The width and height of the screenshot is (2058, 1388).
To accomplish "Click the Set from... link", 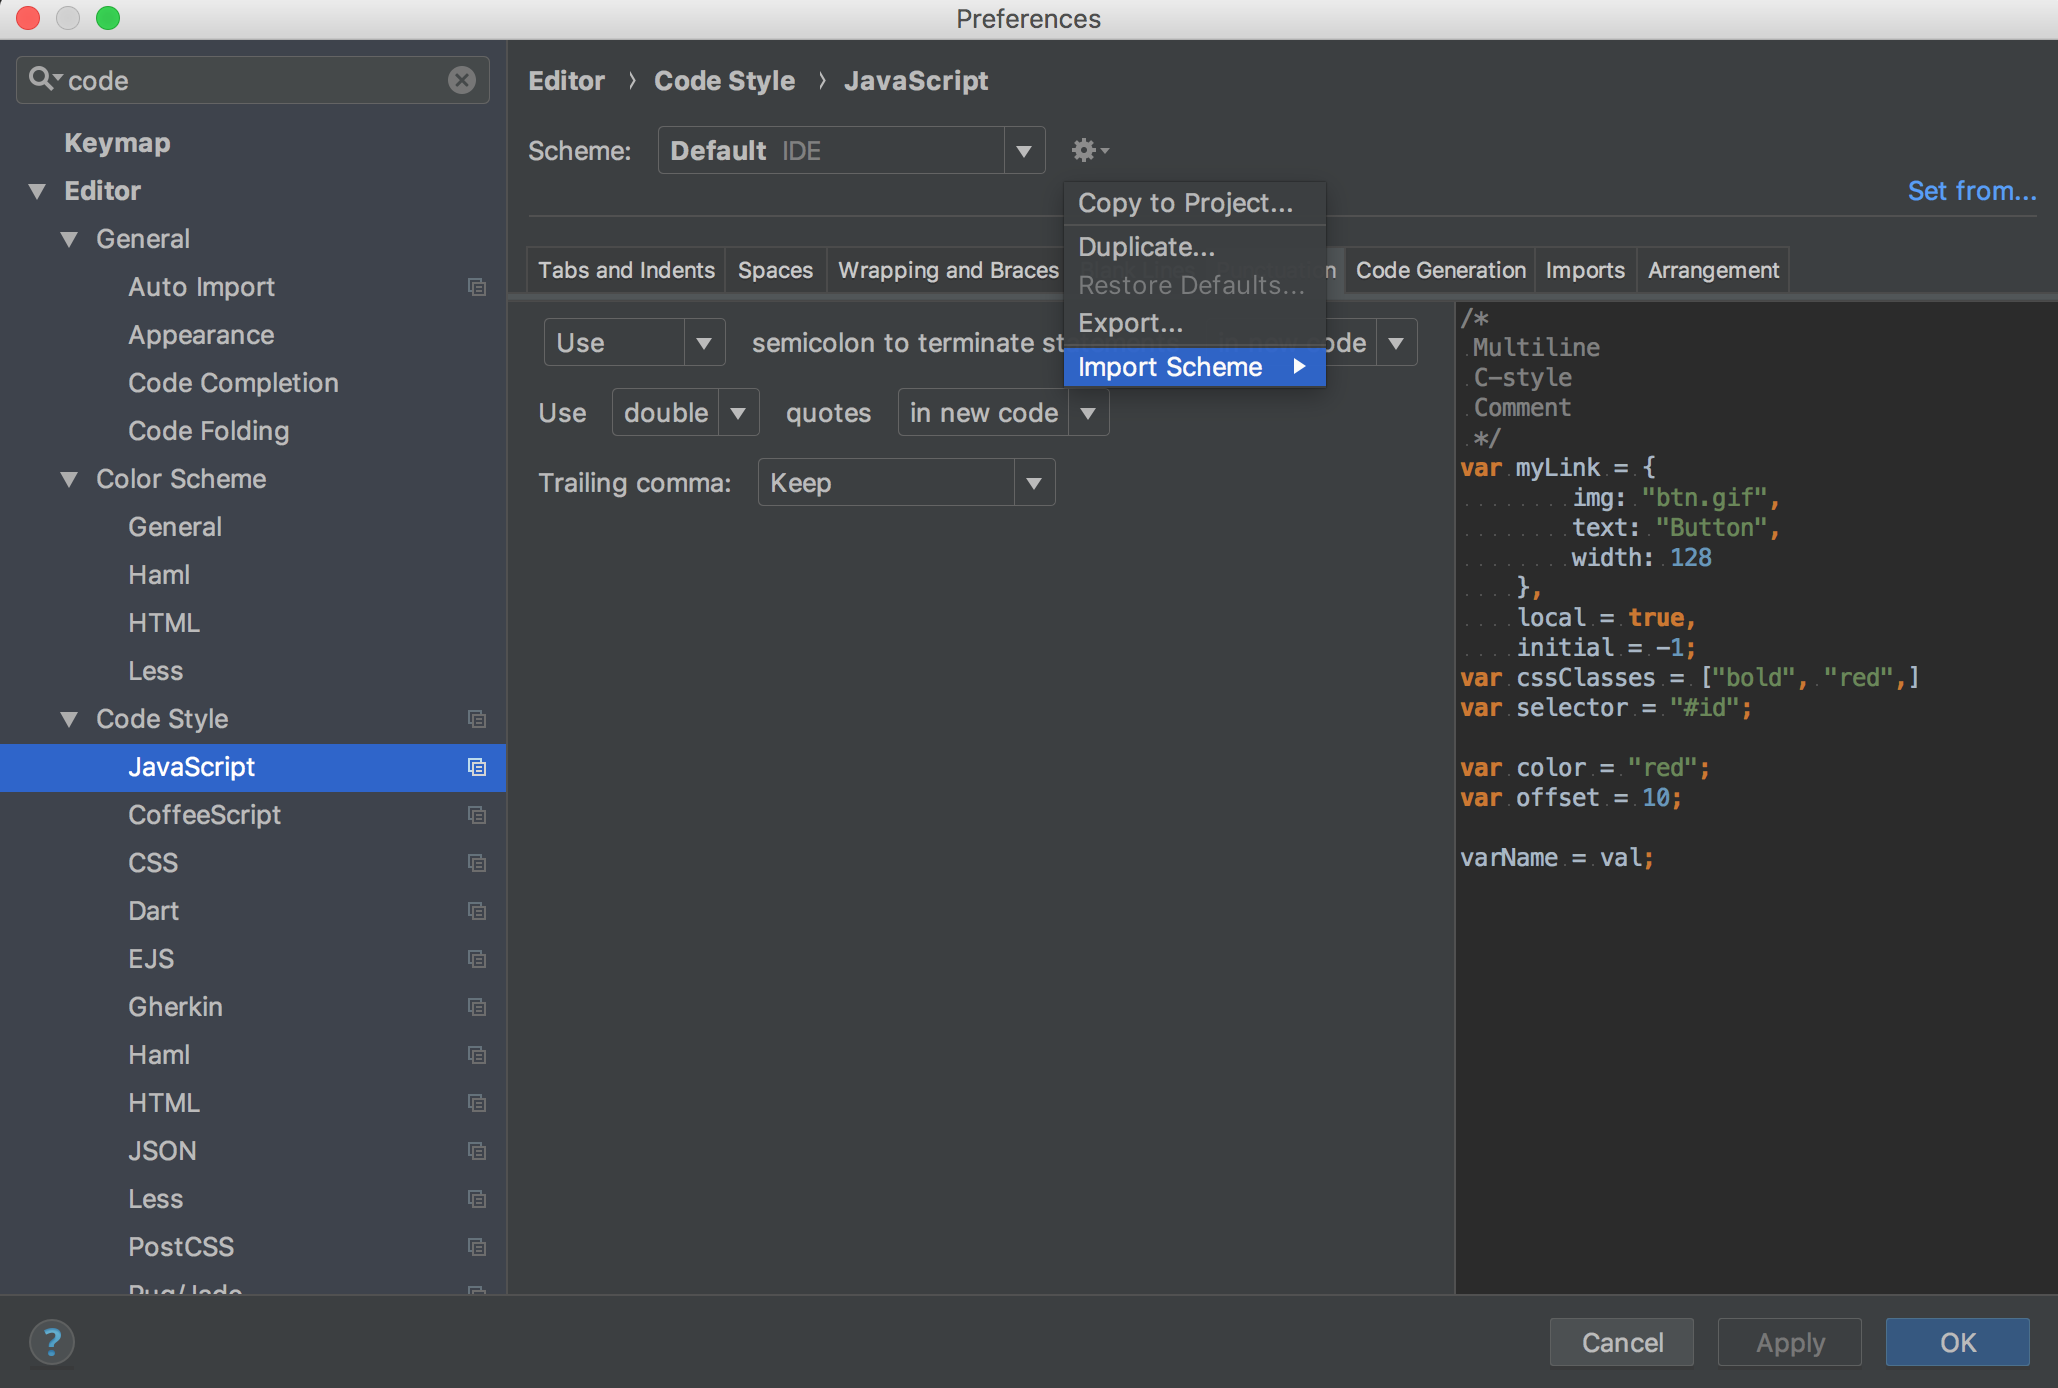I will pyautogui.click(x=1971, y=191).
